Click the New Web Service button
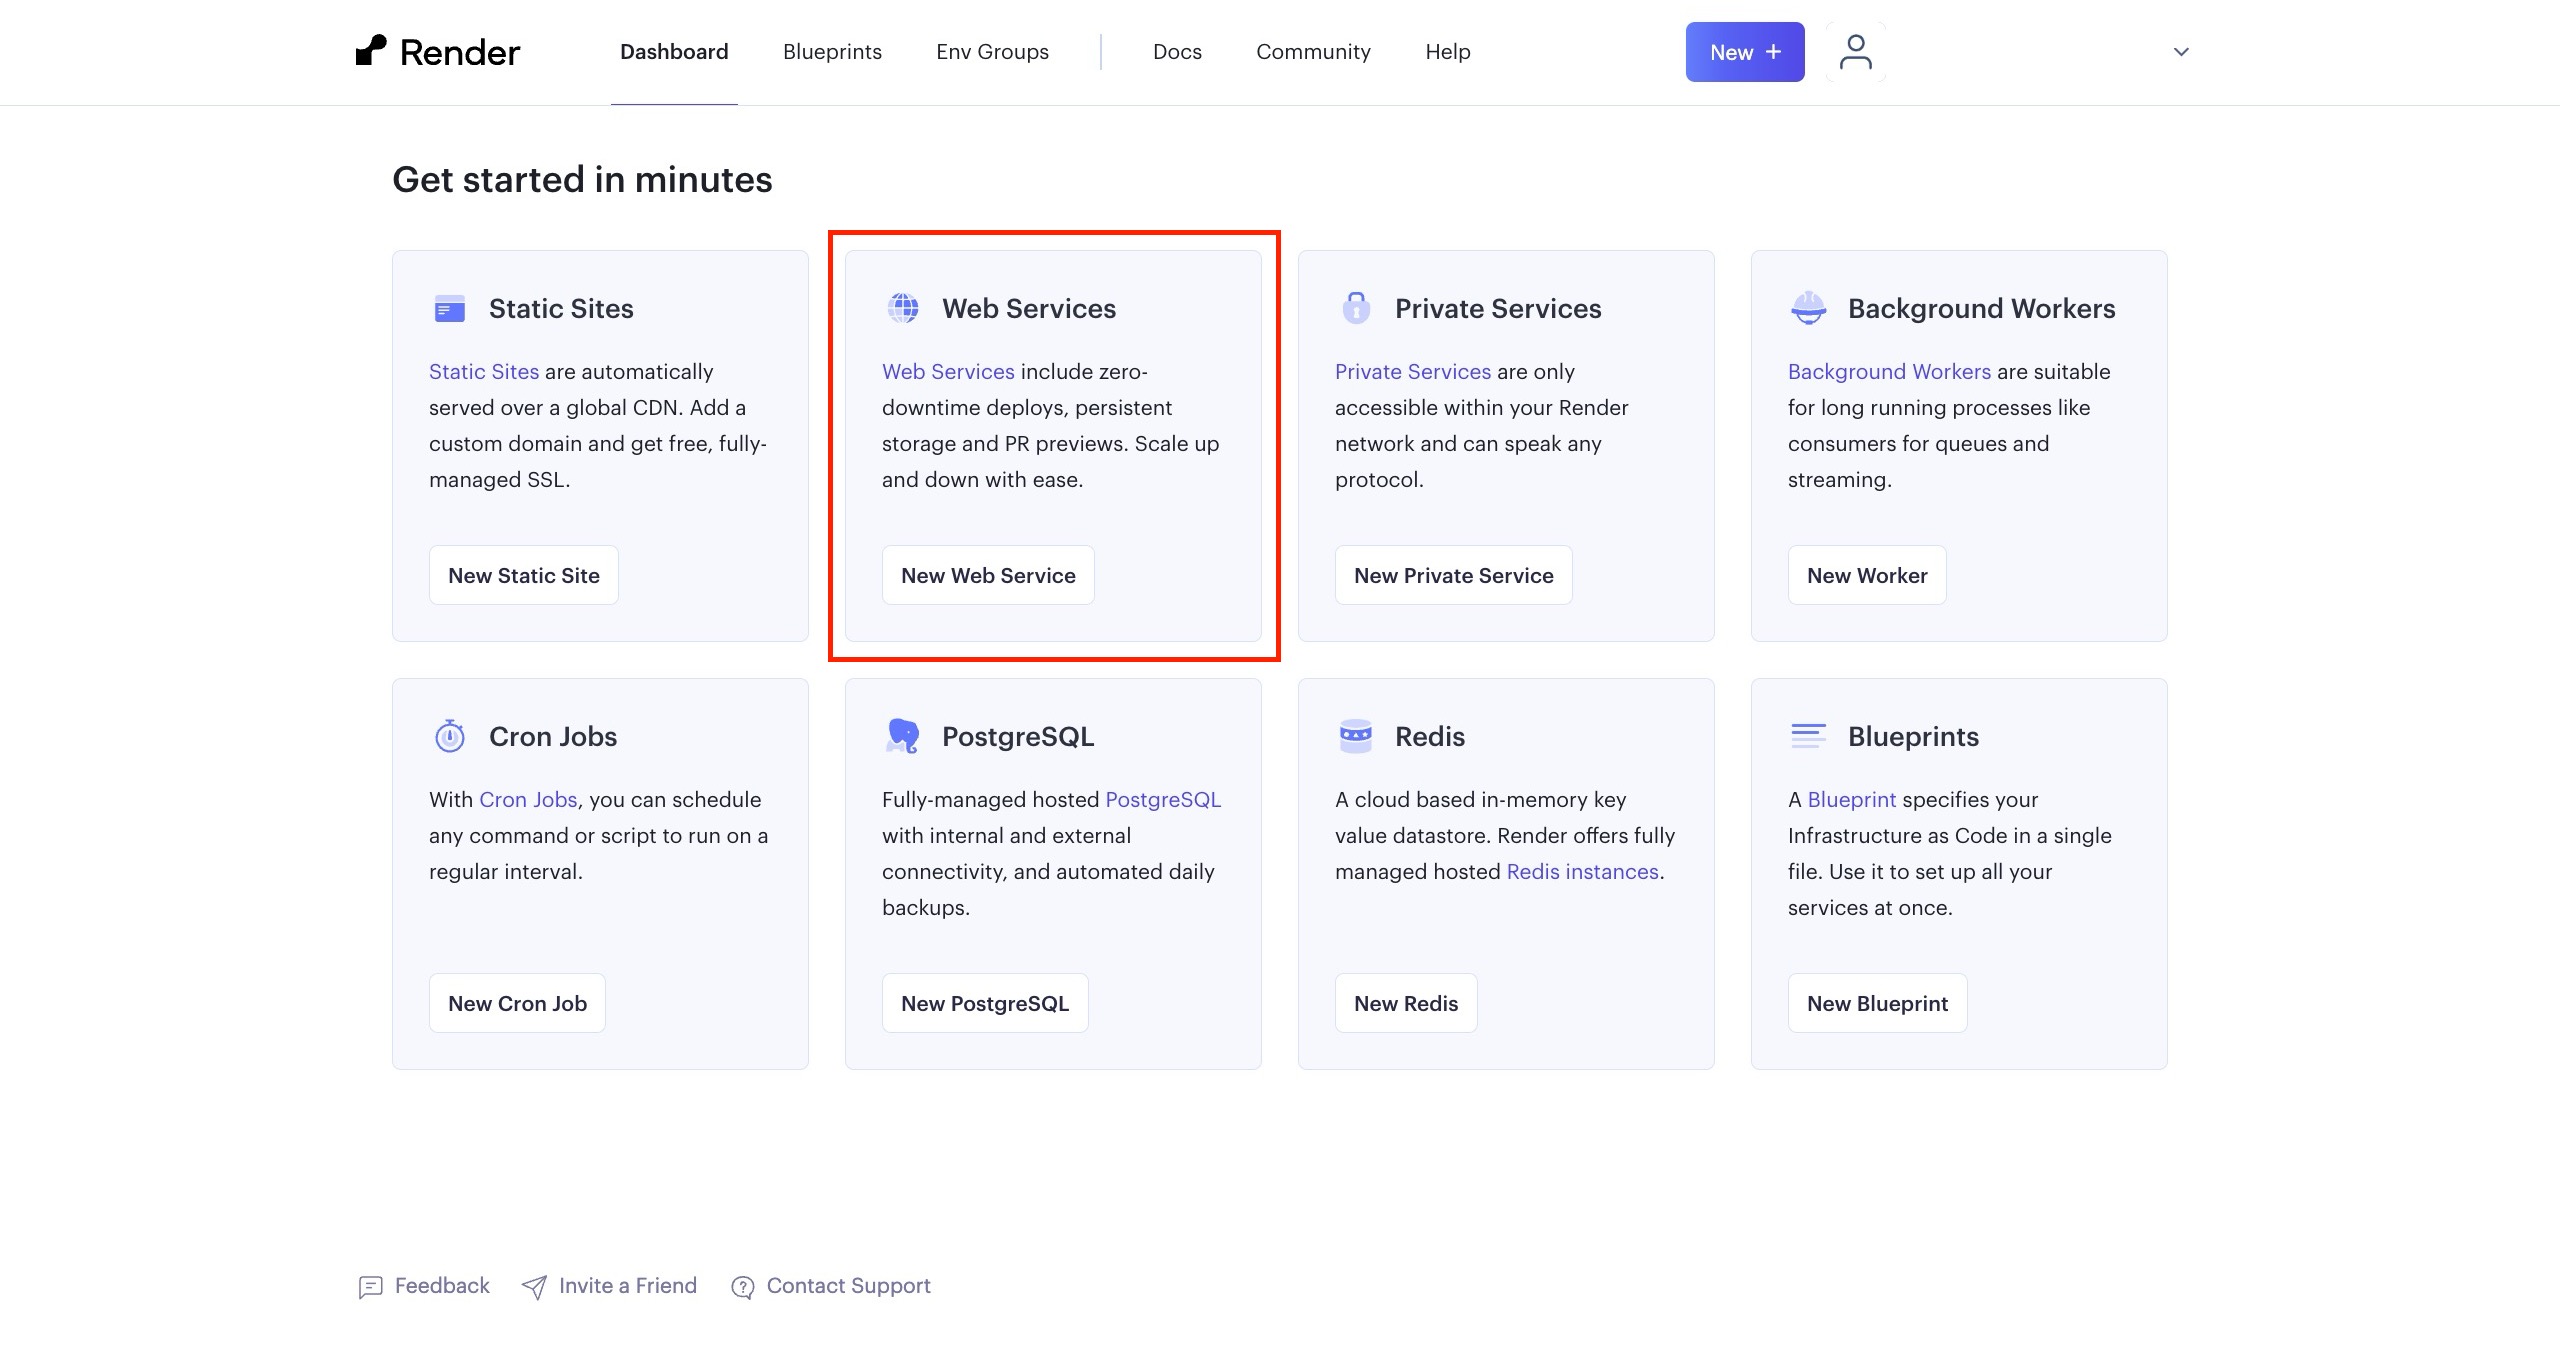Image resolution: width=2560 pixels, height=1351 pixels. click(x=988, y=575)
